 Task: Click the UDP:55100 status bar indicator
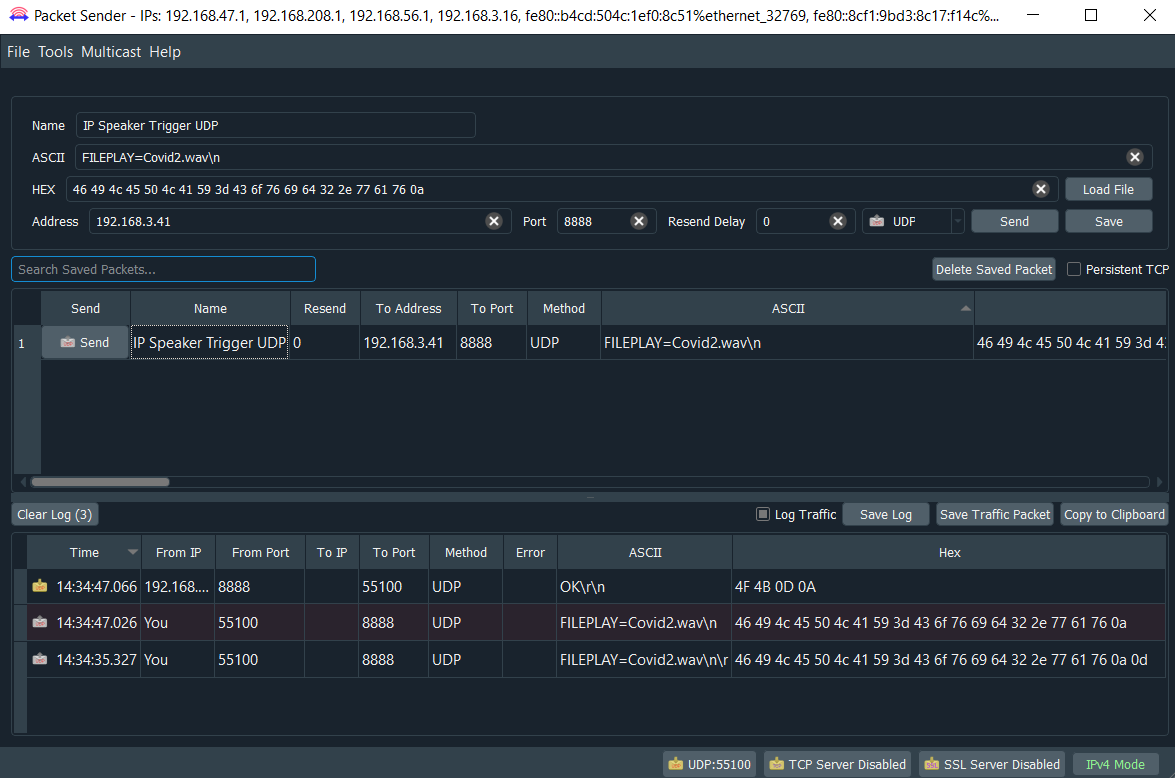709,764
